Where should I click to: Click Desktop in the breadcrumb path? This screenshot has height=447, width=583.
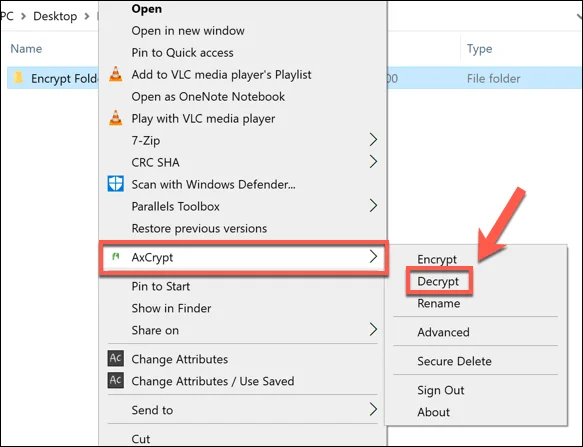55,16
